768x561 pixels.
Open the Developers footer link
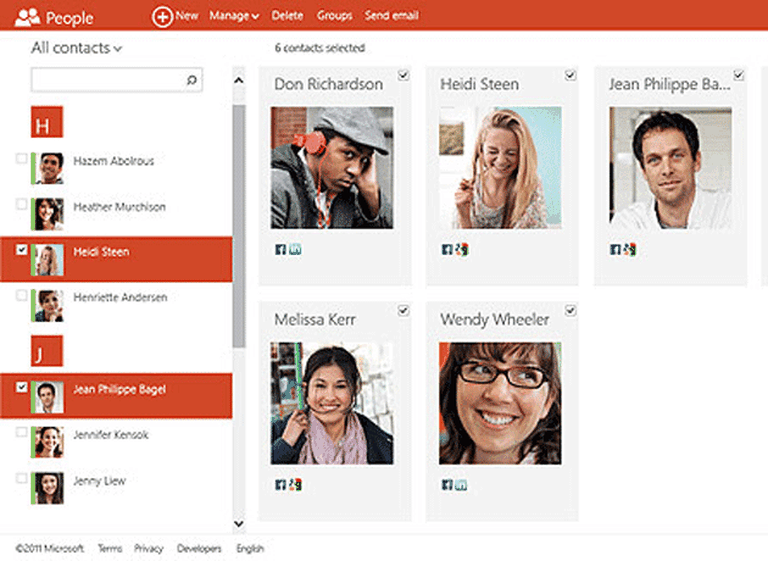(199, 548)
